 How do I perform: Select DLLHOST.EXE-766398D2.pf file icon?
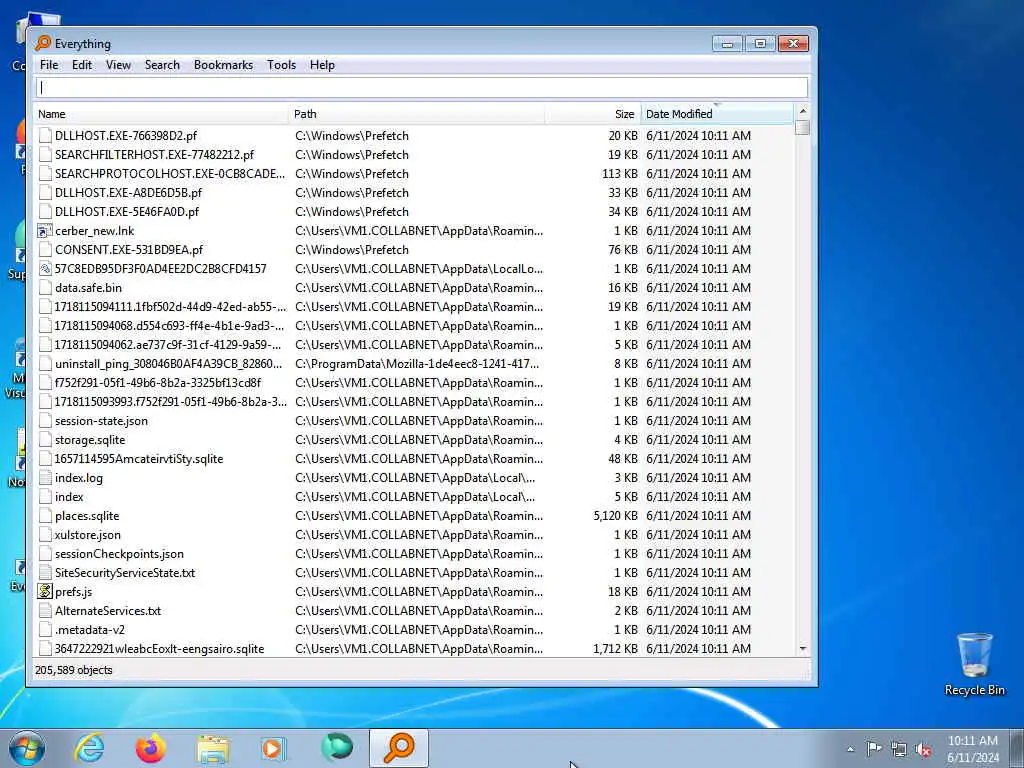coord(44,136)
